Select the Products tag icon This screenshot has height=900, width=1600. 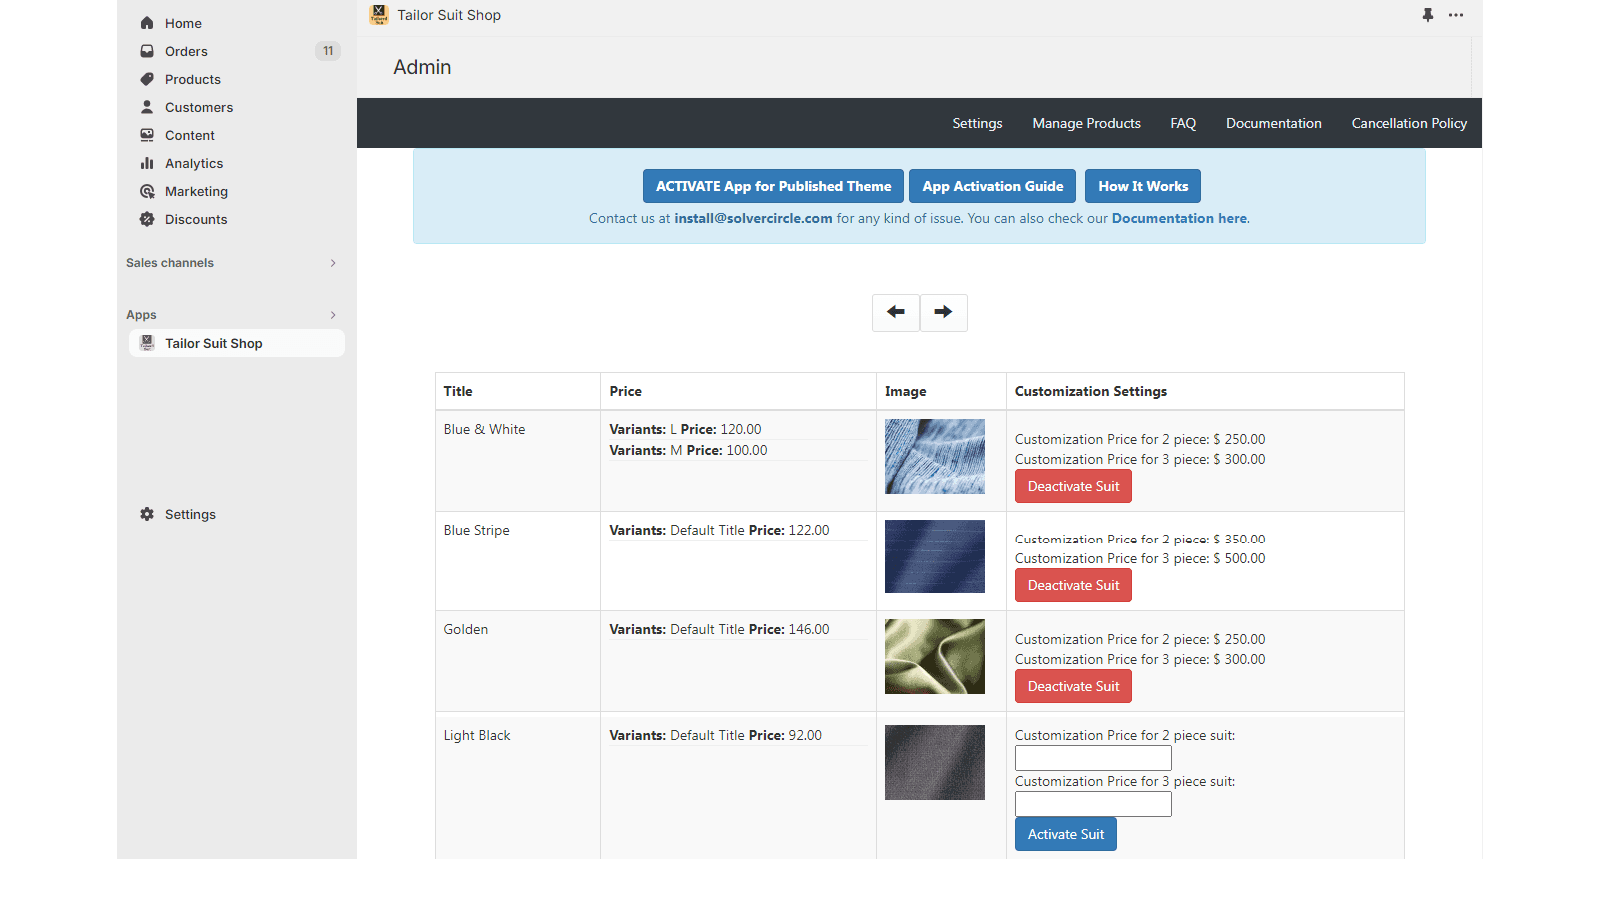tap(147, 79)
